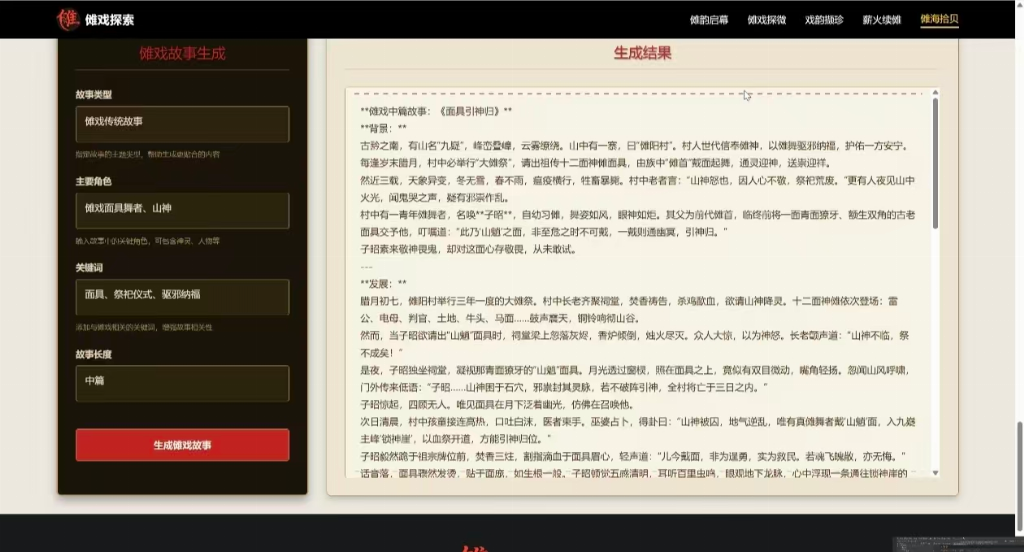1024x552 pixels.
Task: Click the red 傩 logo icon
Action: point(68,19)
